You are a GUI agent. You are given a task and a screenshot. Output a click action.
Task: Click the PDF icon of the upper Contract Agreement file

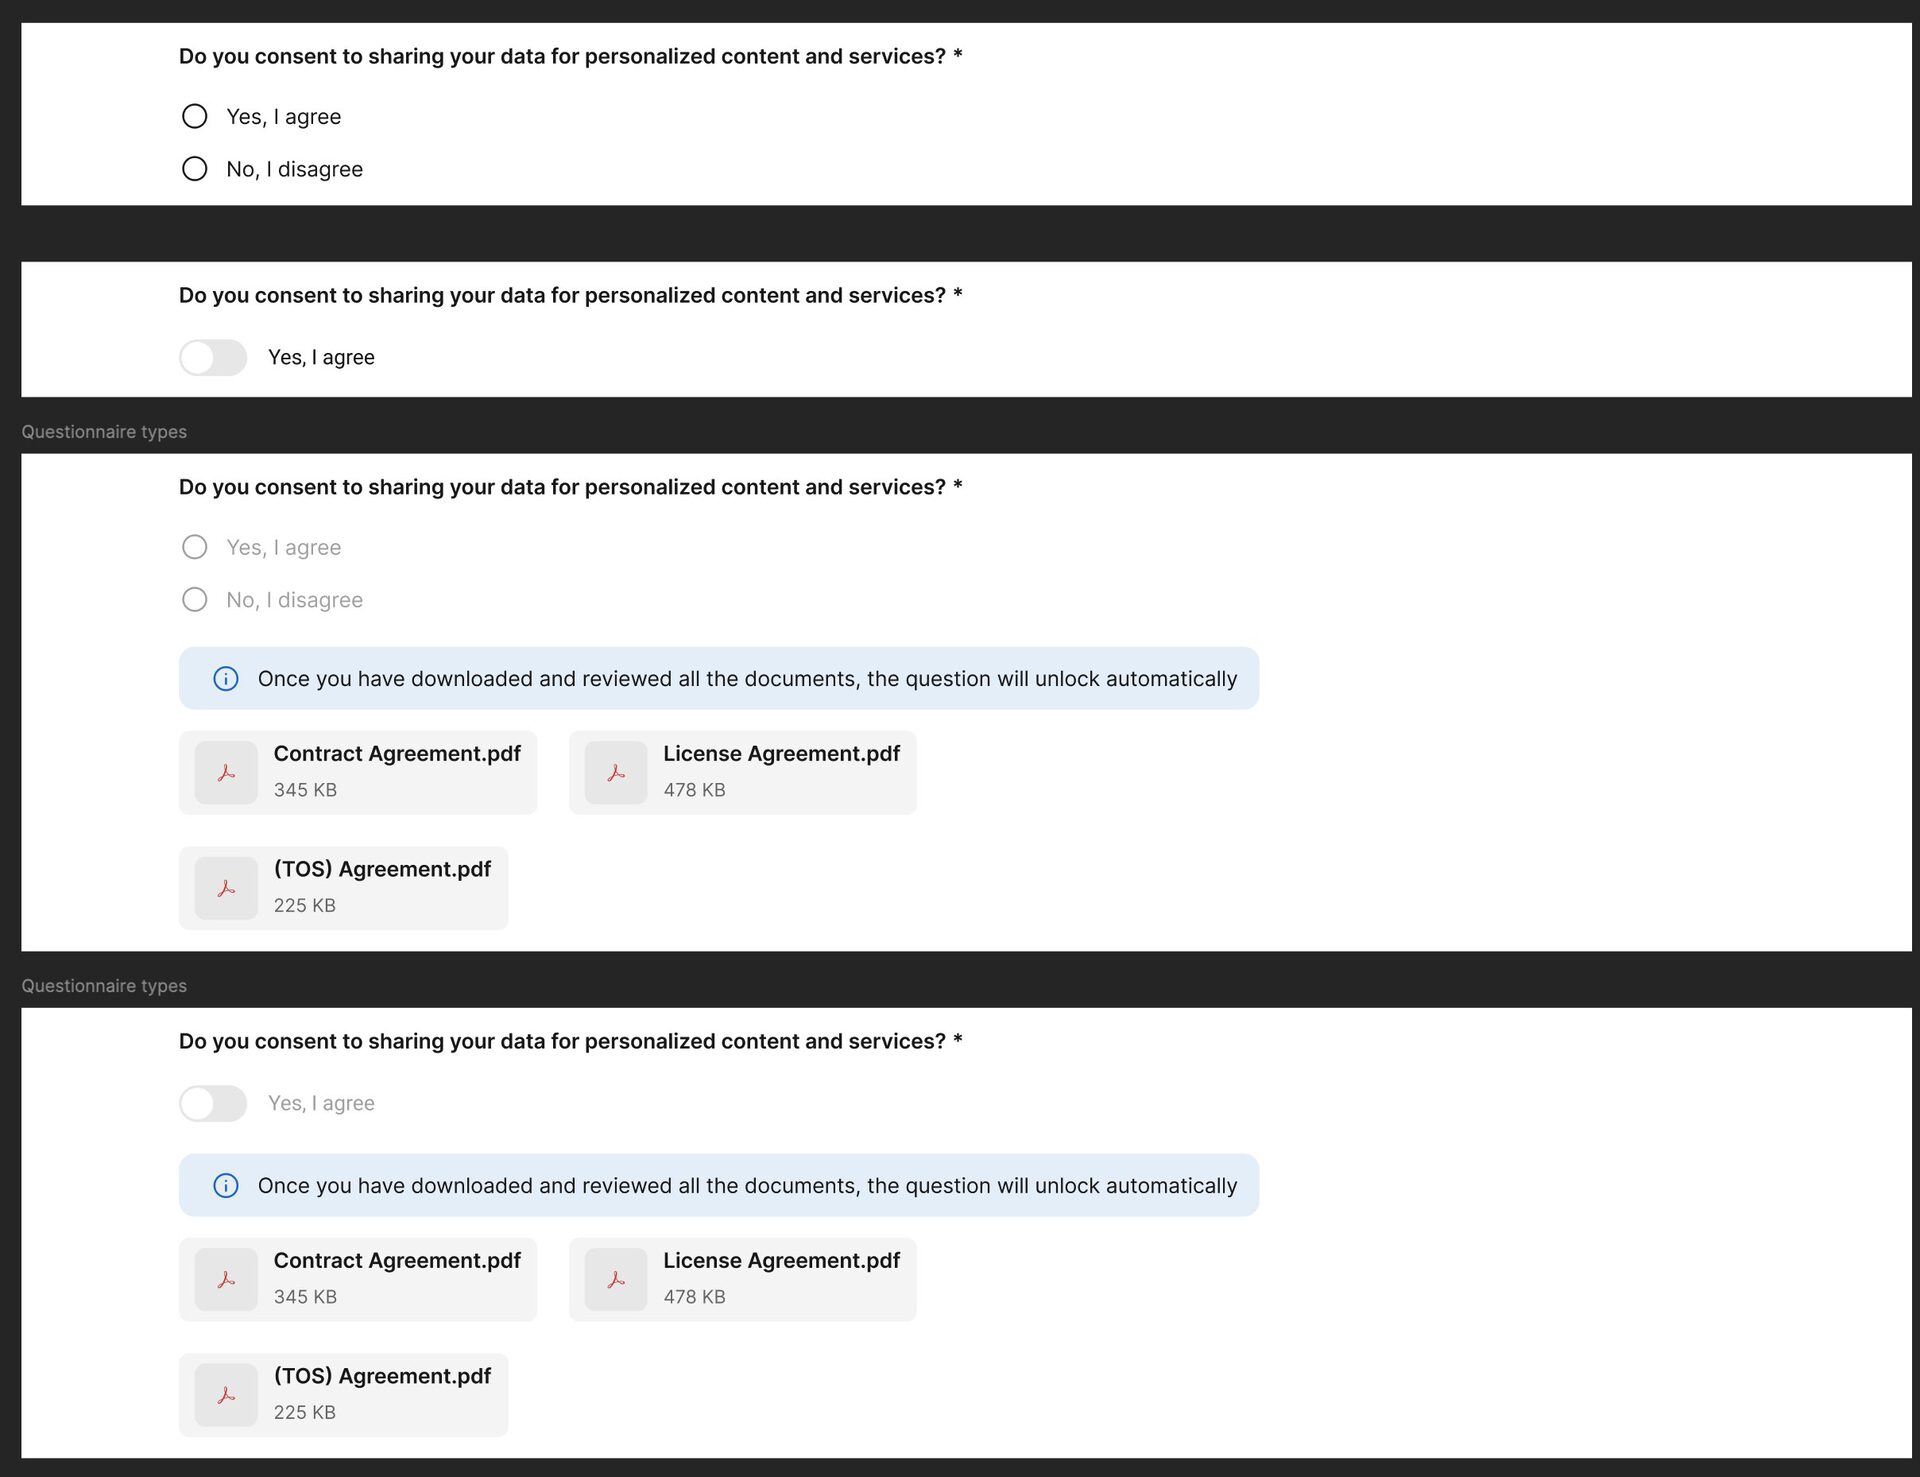click(x=226, y=773)
